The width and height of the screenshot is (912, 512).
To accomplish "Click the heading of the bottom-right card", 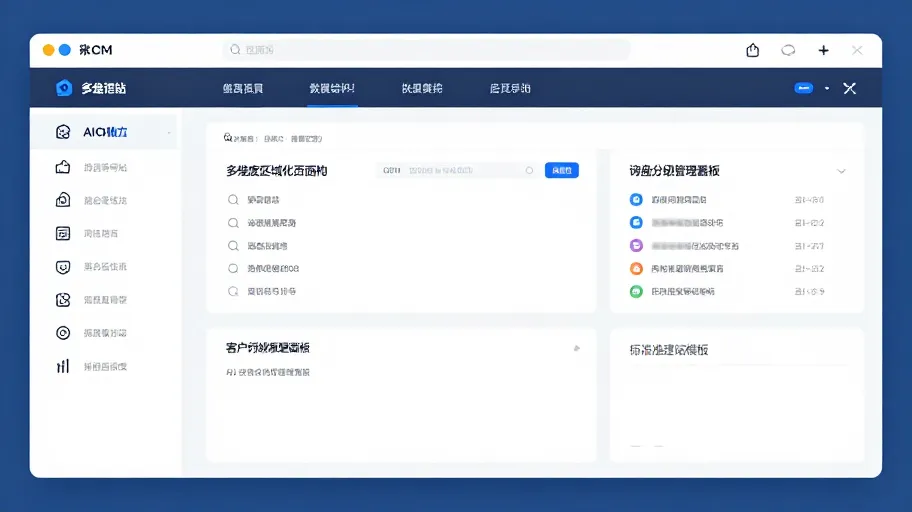I will pos(669,350).
